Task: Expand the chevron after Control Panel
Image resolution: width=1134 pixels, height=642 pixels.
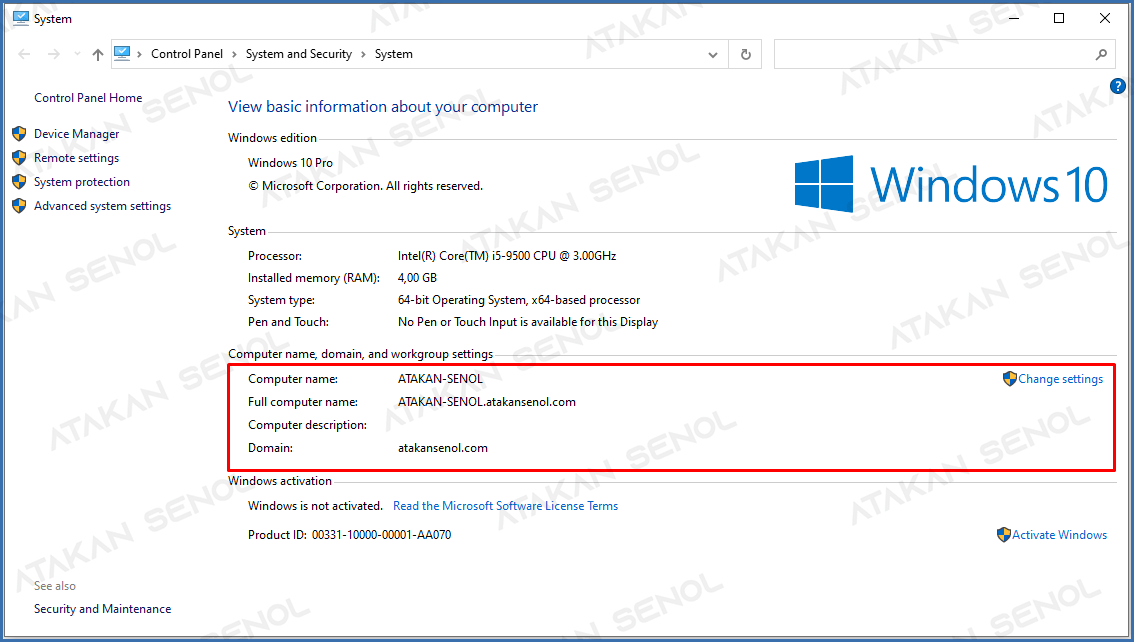Action: point(234,54)
